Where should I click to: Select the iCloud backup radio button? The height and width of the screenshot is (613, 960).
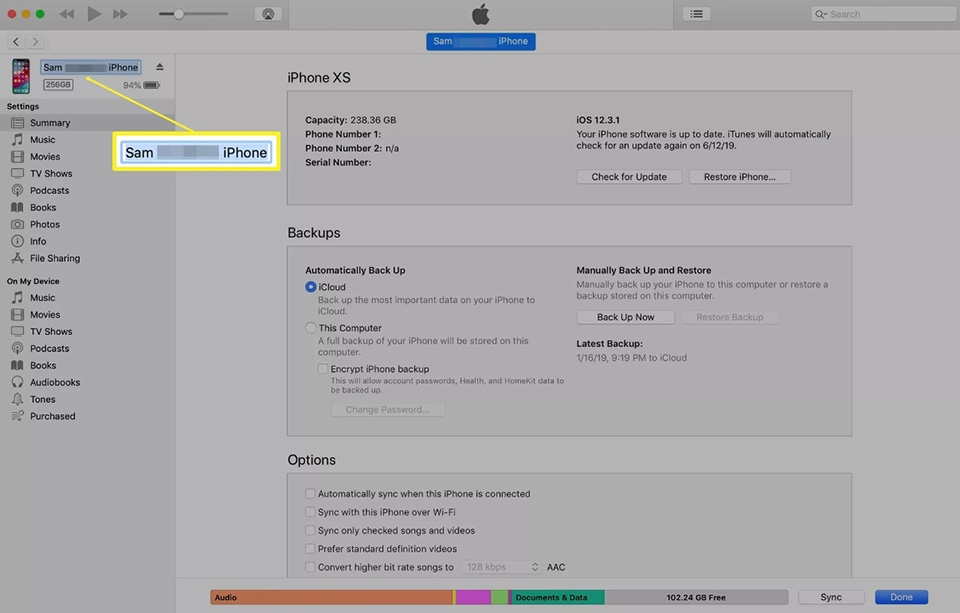[310, 287]
